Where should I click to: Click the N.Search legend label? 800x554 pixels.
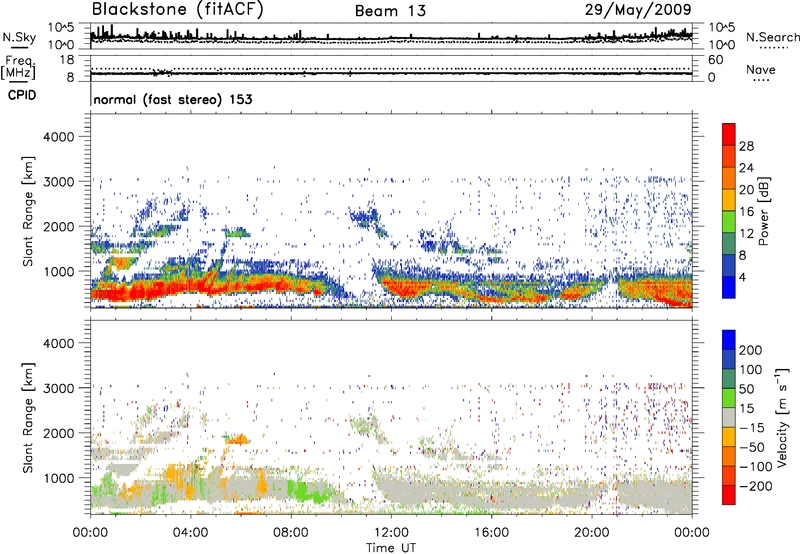pyautogui.click(x=772, y=37)
